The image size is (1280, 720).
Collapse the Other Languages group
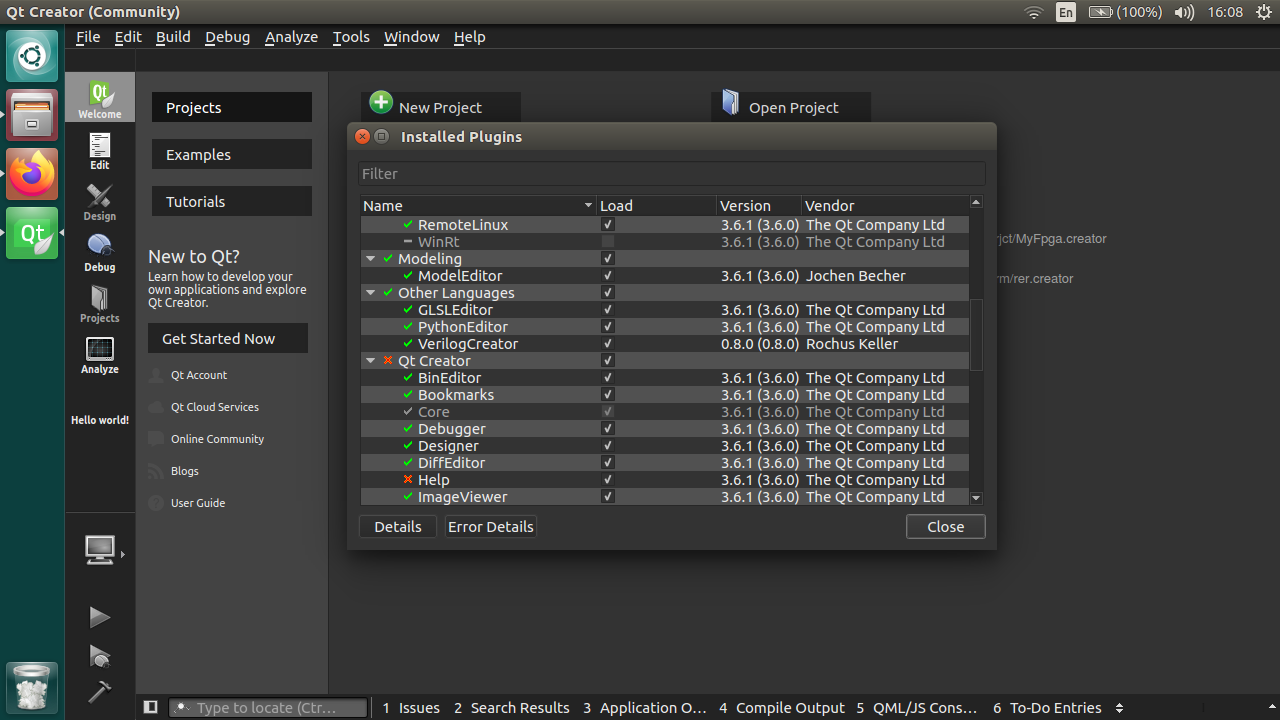tap(370, 292)
